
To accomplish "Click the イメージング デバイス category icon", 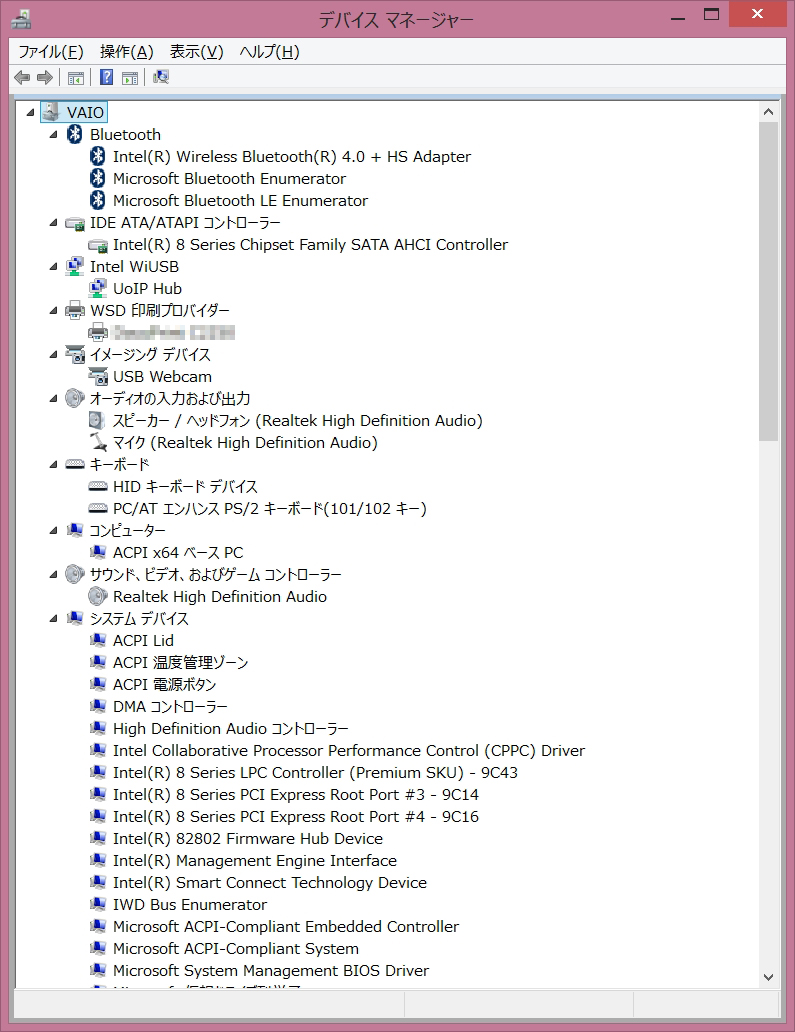I will [x=75, y=354].
